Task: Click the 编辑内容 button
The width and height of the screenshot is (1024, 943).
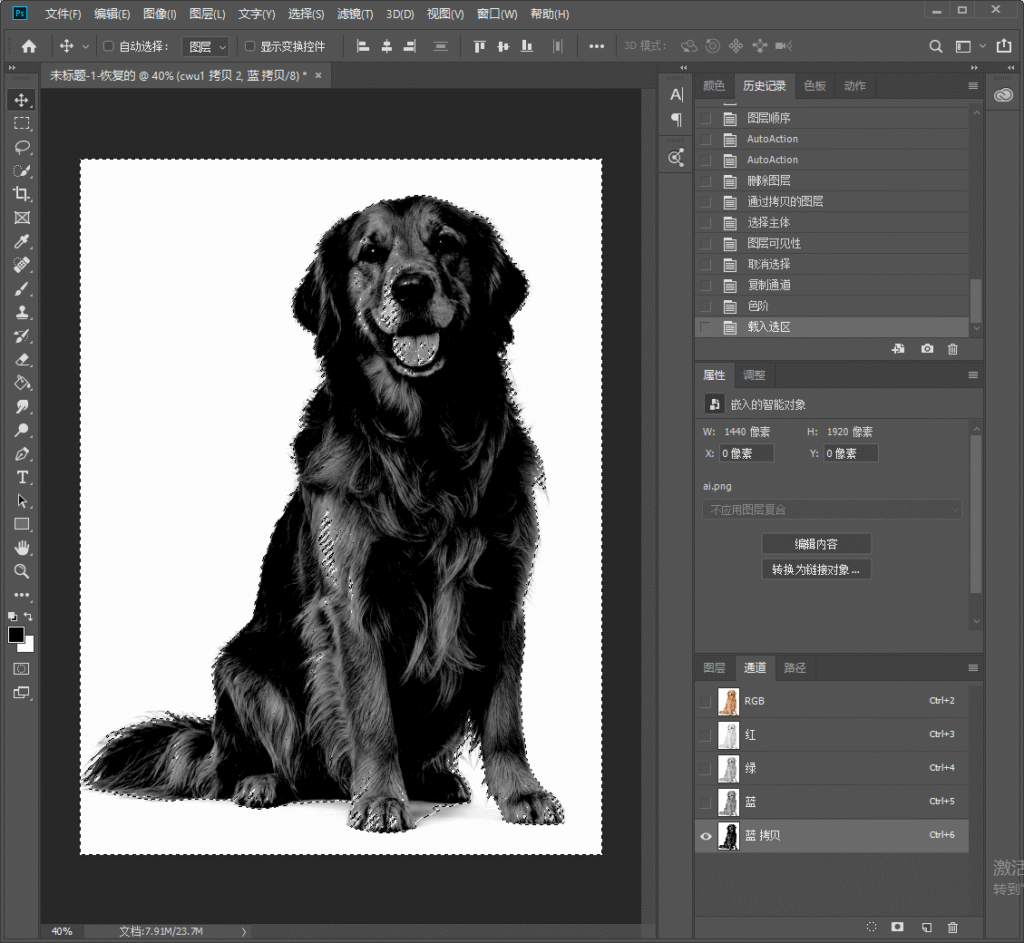Action: (816, 543)
